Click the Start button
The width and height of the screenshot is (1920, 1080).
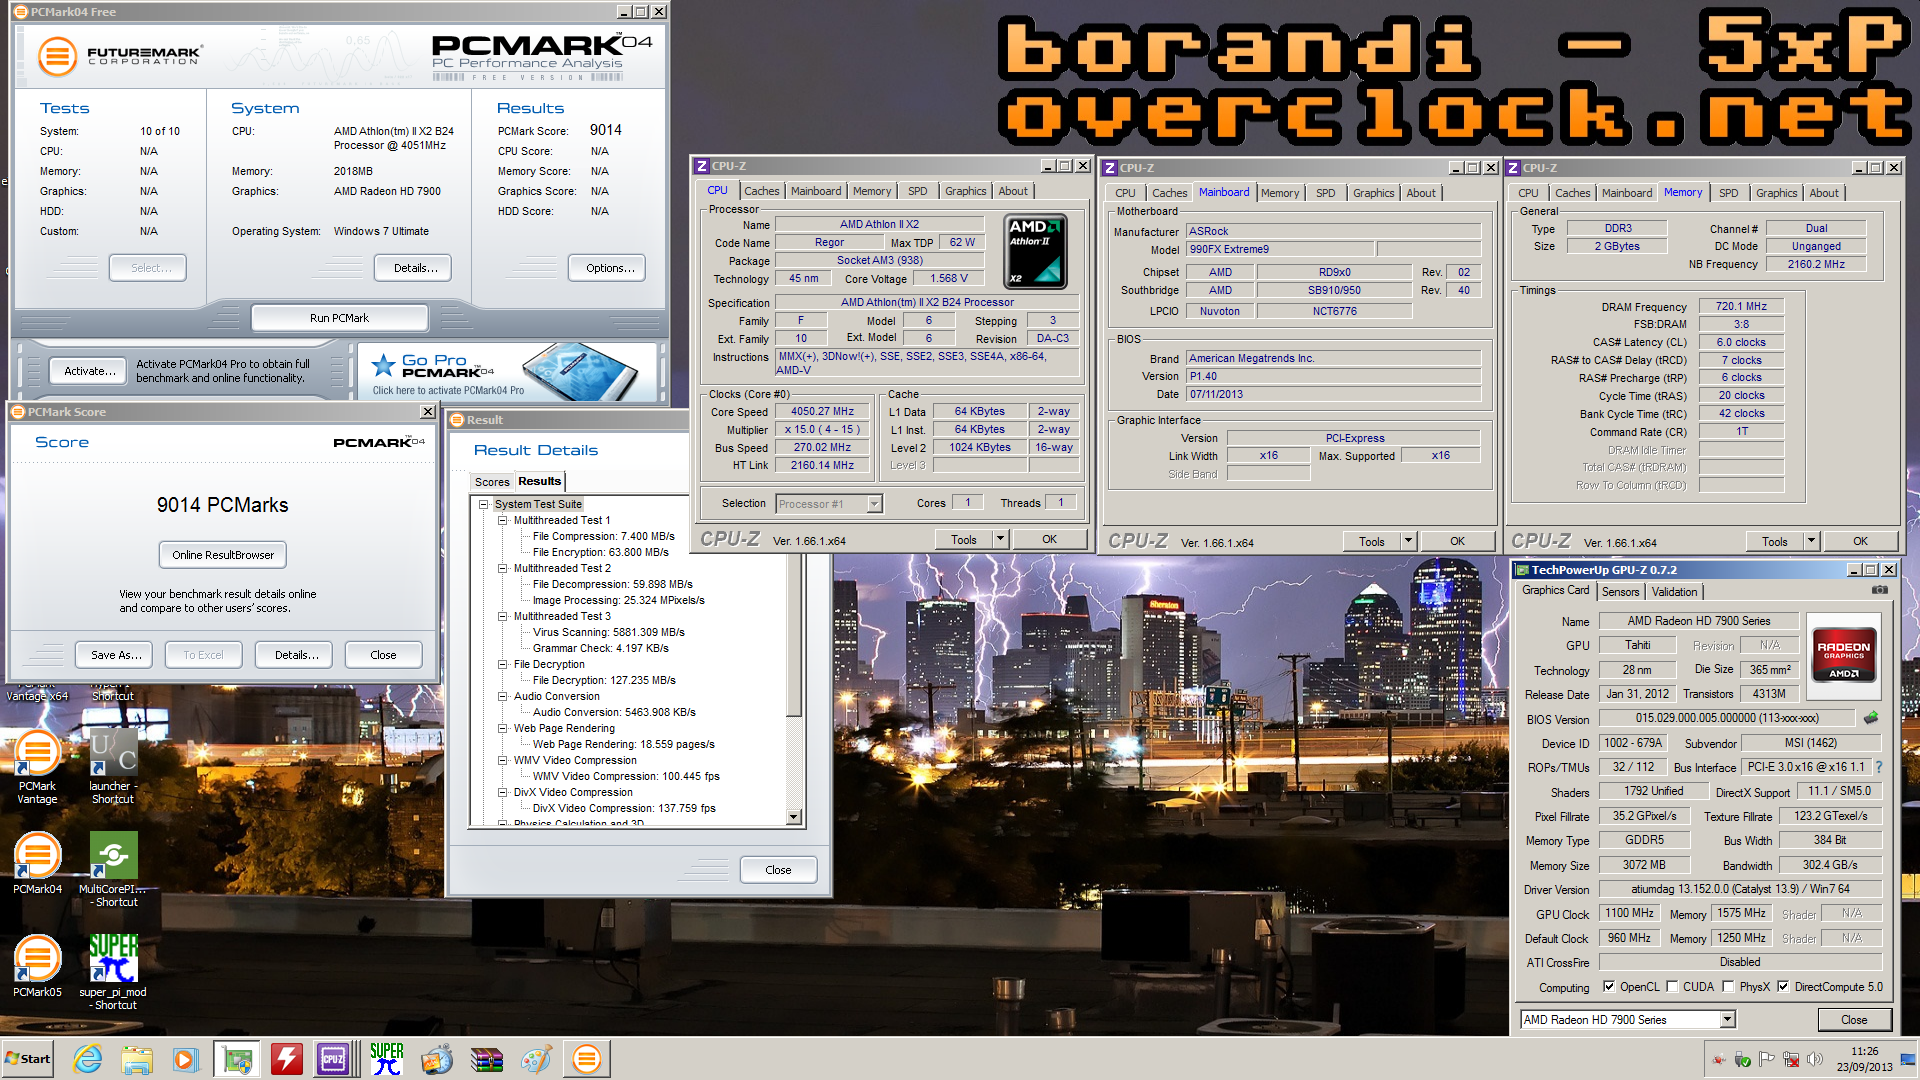pyautogui.click(x=28, y=1059)
